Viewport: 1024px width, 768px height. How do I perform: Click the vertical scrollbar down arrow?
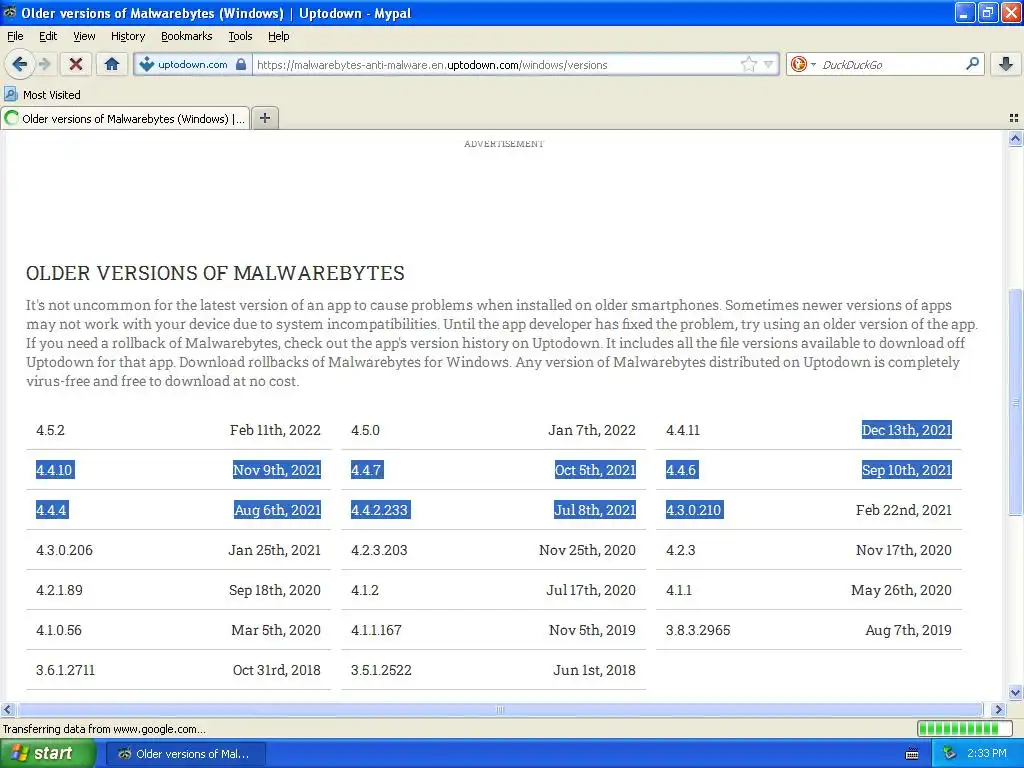tap(1015, 692)
